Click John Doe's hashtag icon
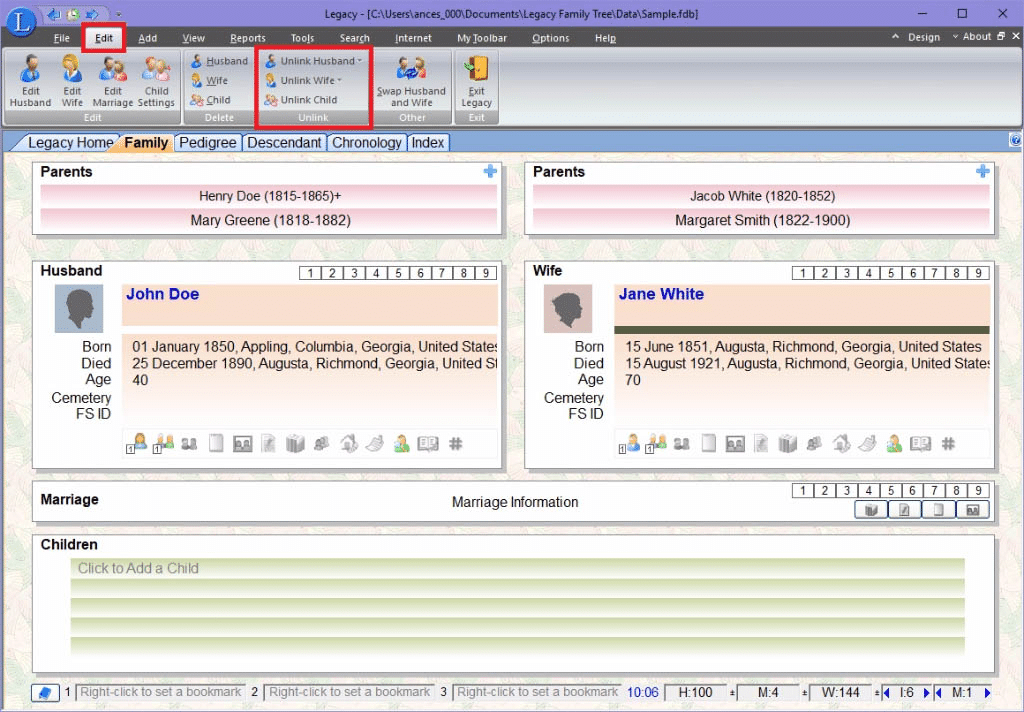Image resolution: width=1024 pixels, height=712 pixels. pyautogui.click(x=456, y=444)
